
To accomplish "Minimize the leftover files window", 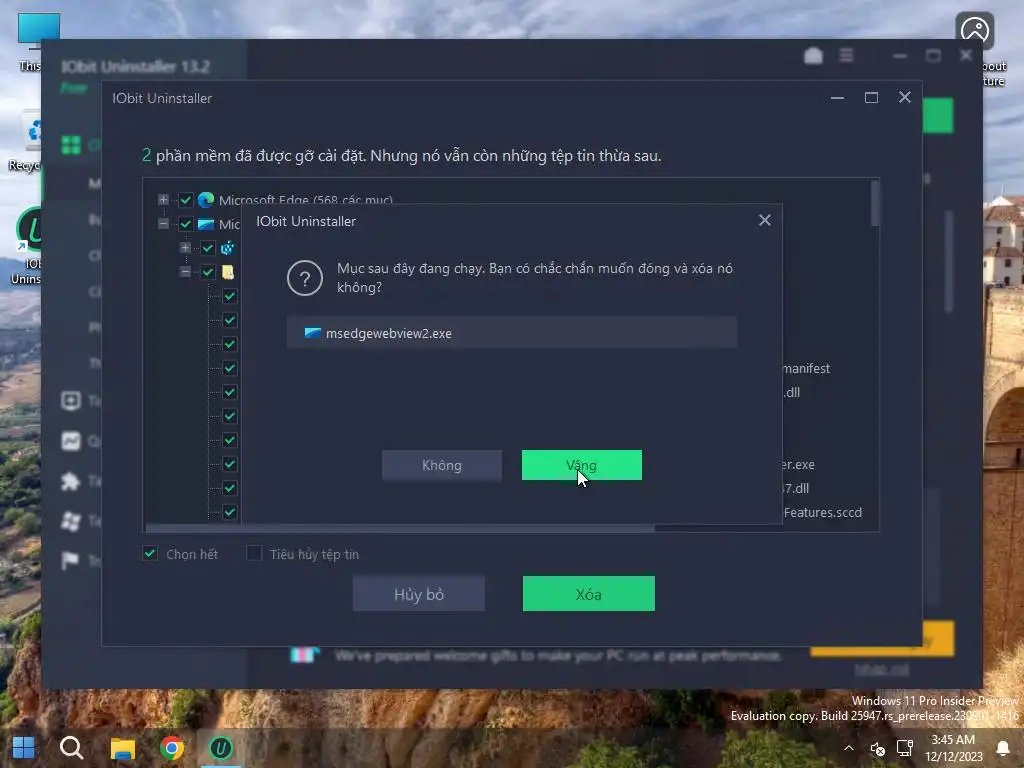I will 837,98.
